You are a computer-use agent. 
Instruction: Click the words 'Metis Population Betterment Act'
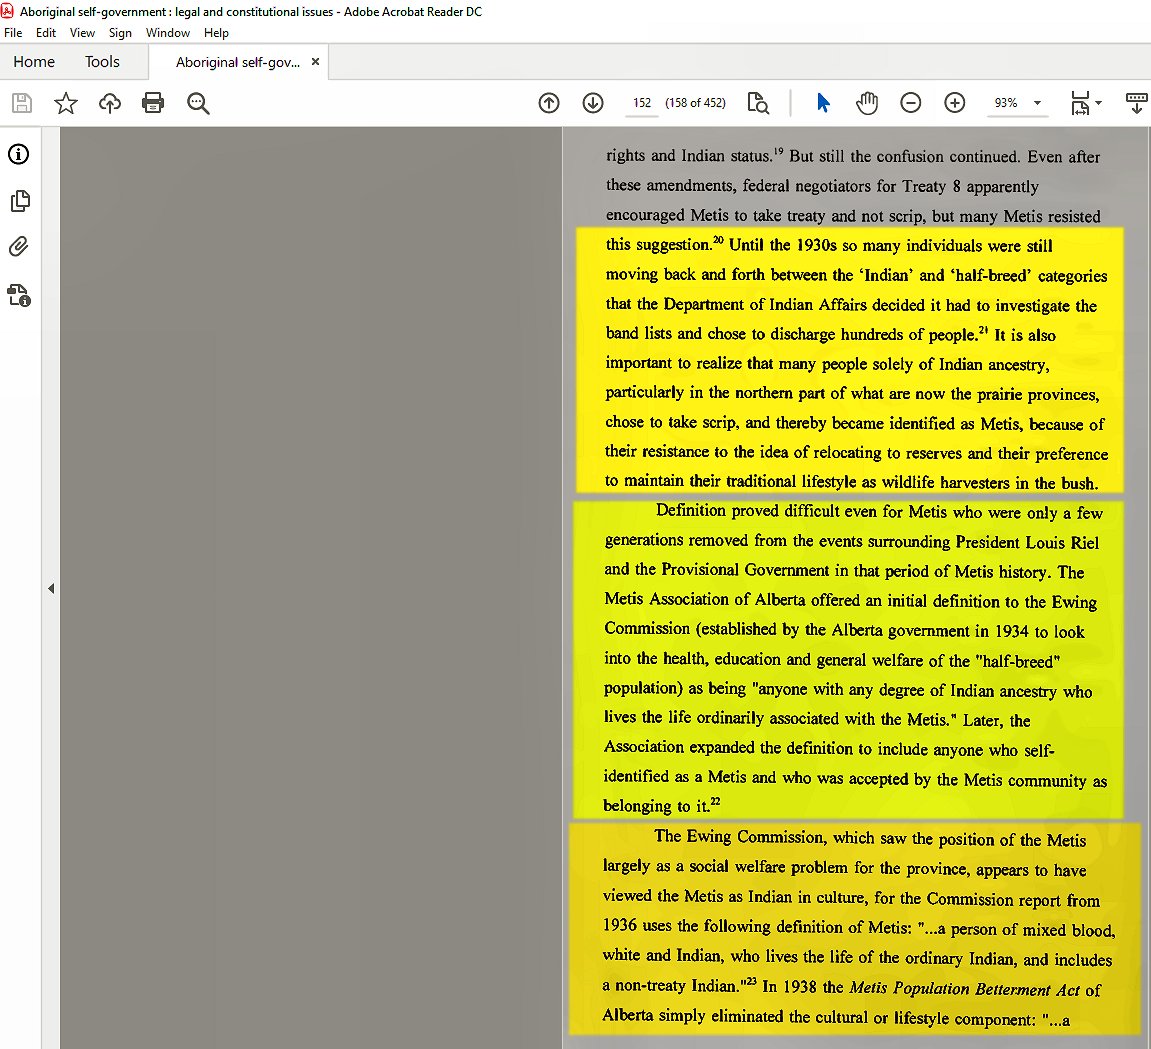pos(965,989)
